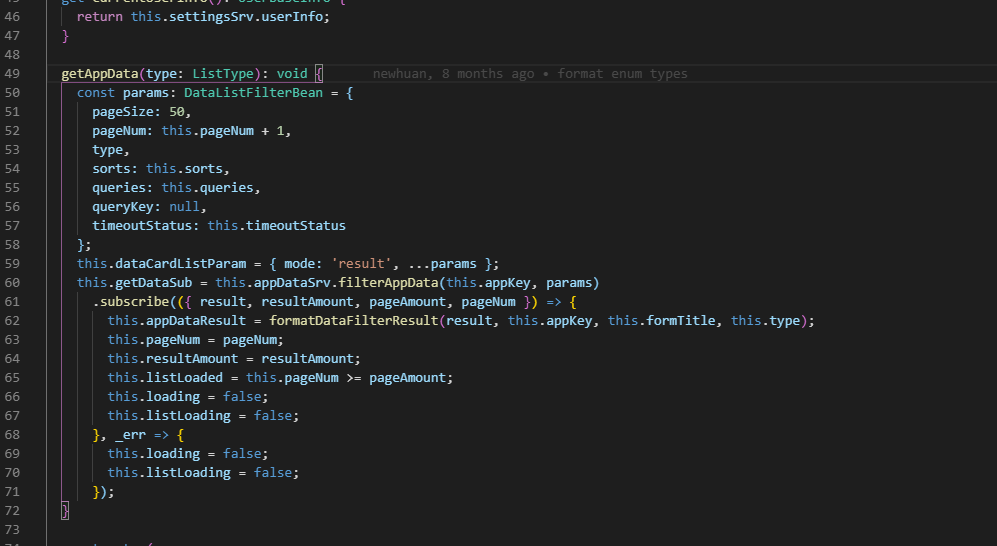Click line number 68 in the gutter
Viewport: 997px width, 546px height.
12,435
